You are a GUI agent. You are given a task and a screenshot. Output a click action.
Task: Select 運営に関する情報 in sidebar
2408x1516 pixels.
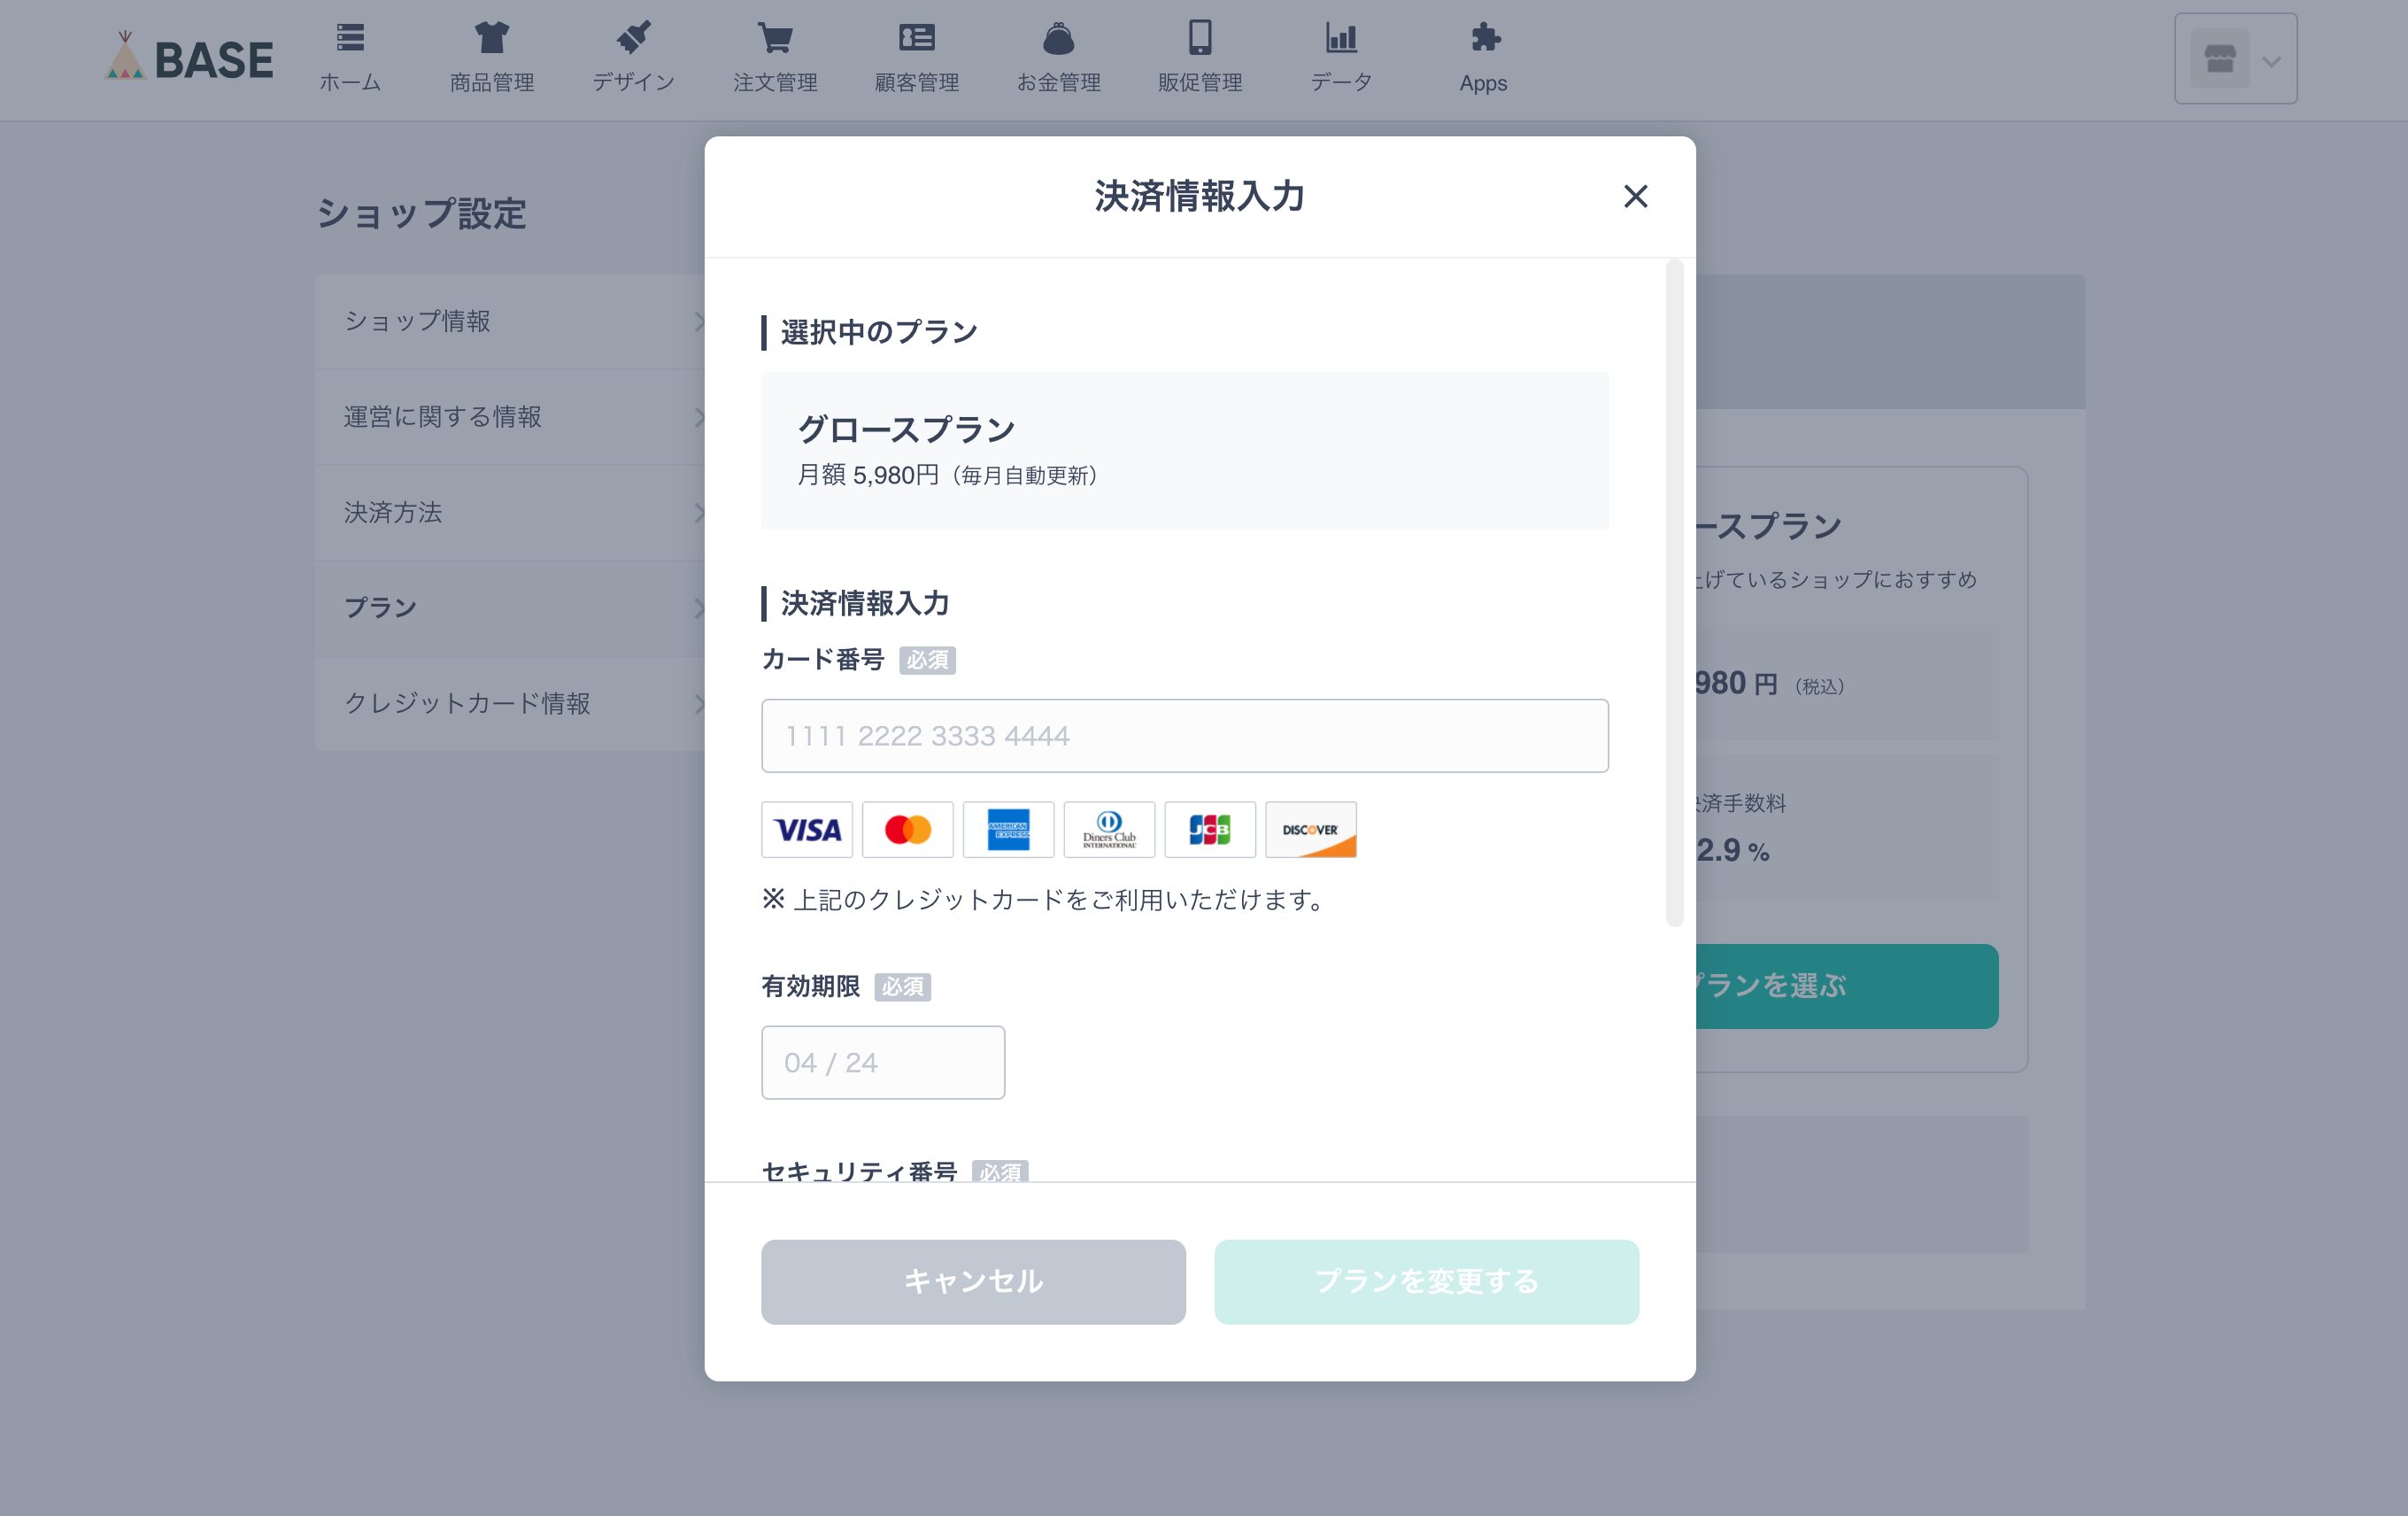pyautogui.click(x=510, y=417)
